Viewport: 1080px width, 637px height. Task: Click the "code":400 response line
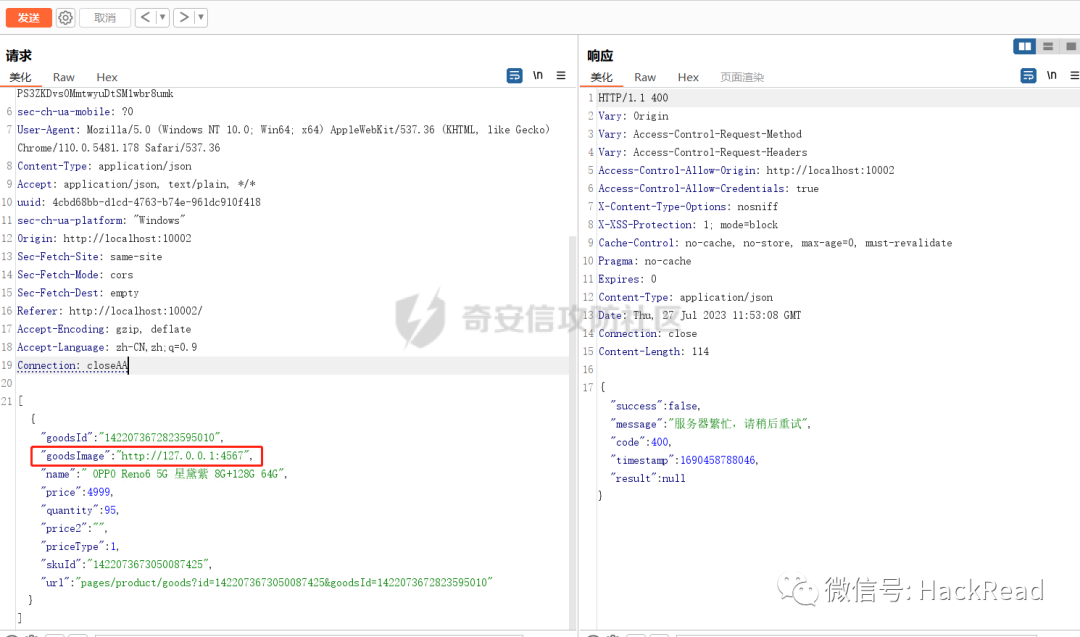point(641,442)
